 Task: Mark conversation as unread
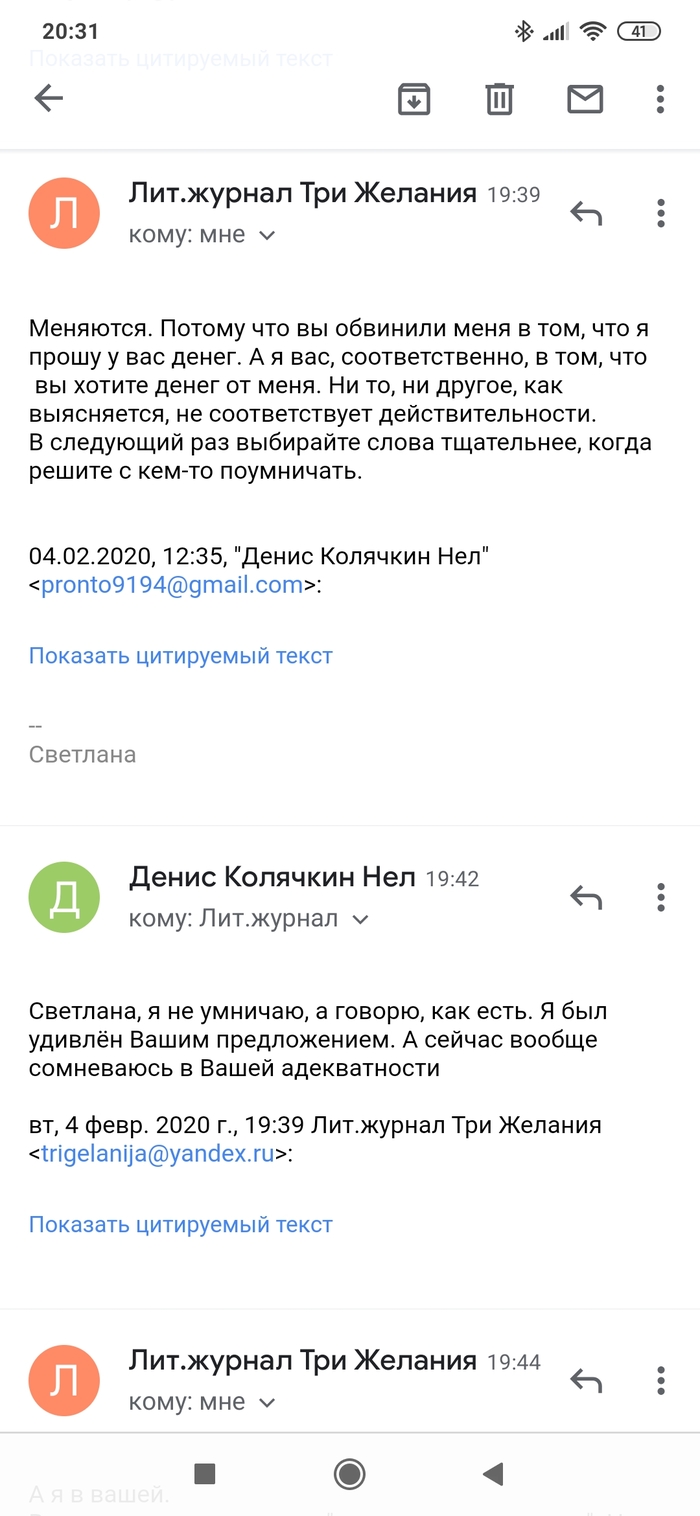pyautogui.click(x=585, y=99)
